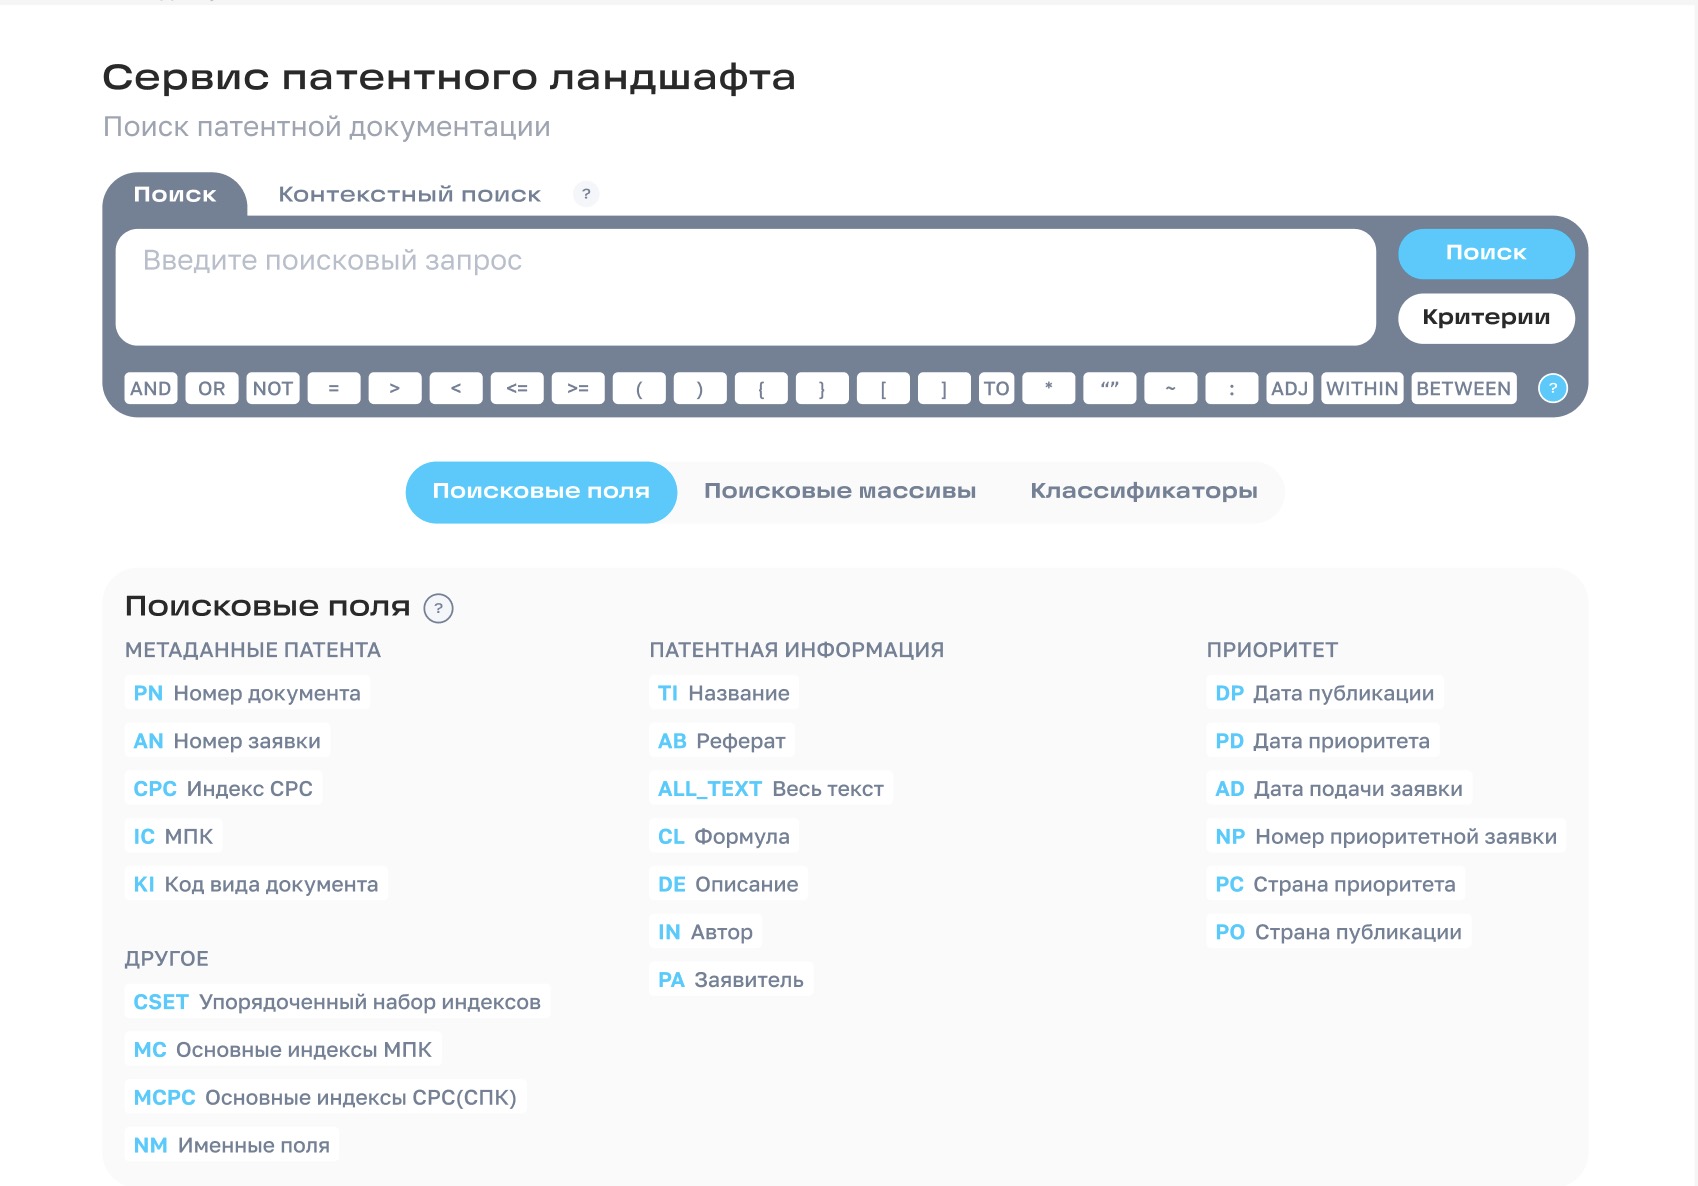Viewport: 1698px width, 1186px height.
Task: Choose the TI Название field
Action: pos(724,693)
